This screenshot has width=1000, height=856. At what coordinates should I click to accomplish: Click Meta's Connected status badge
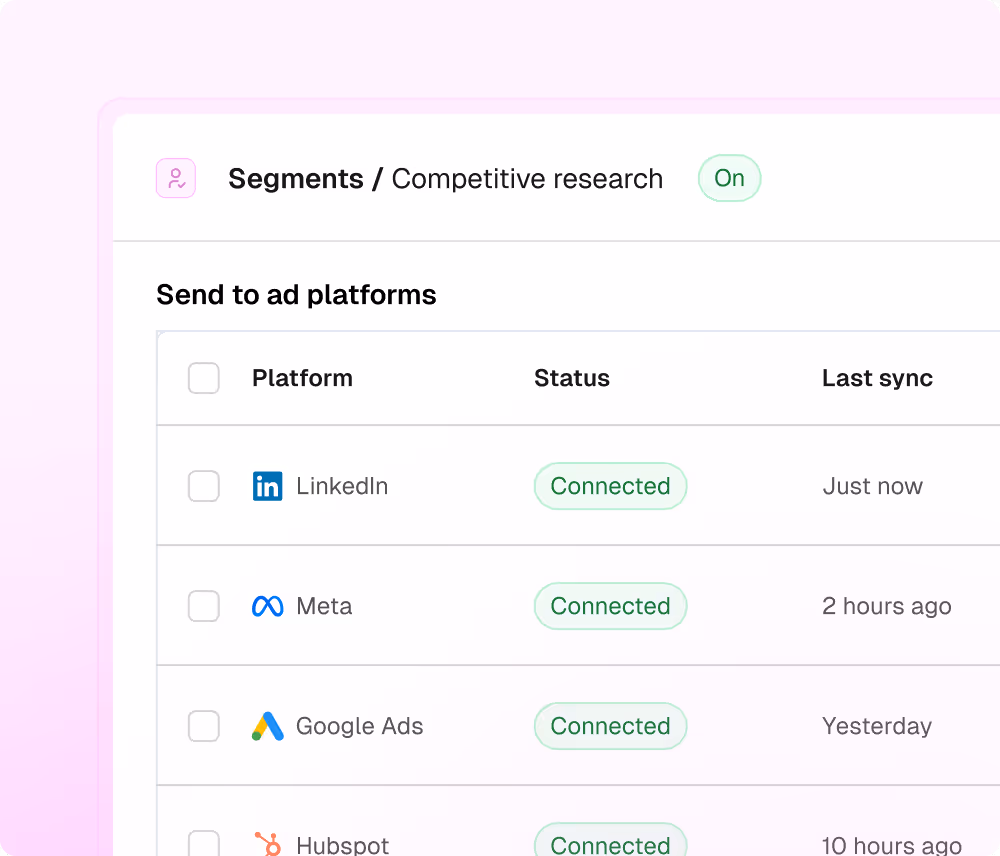pyautogui.click(x=610, y=606)
